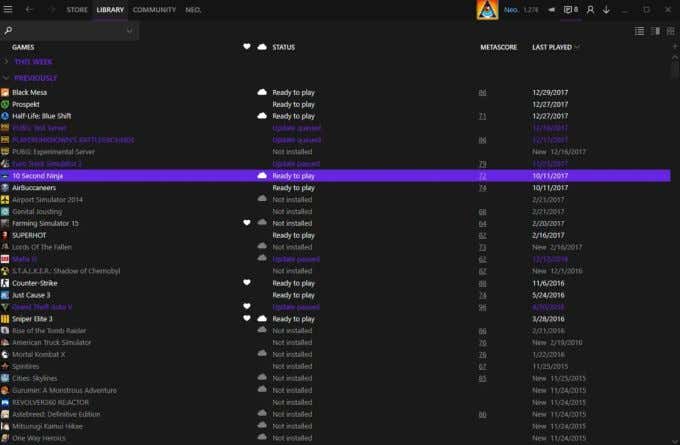
Task: Sort by METASCORE column header
Action: pos(498,47)
